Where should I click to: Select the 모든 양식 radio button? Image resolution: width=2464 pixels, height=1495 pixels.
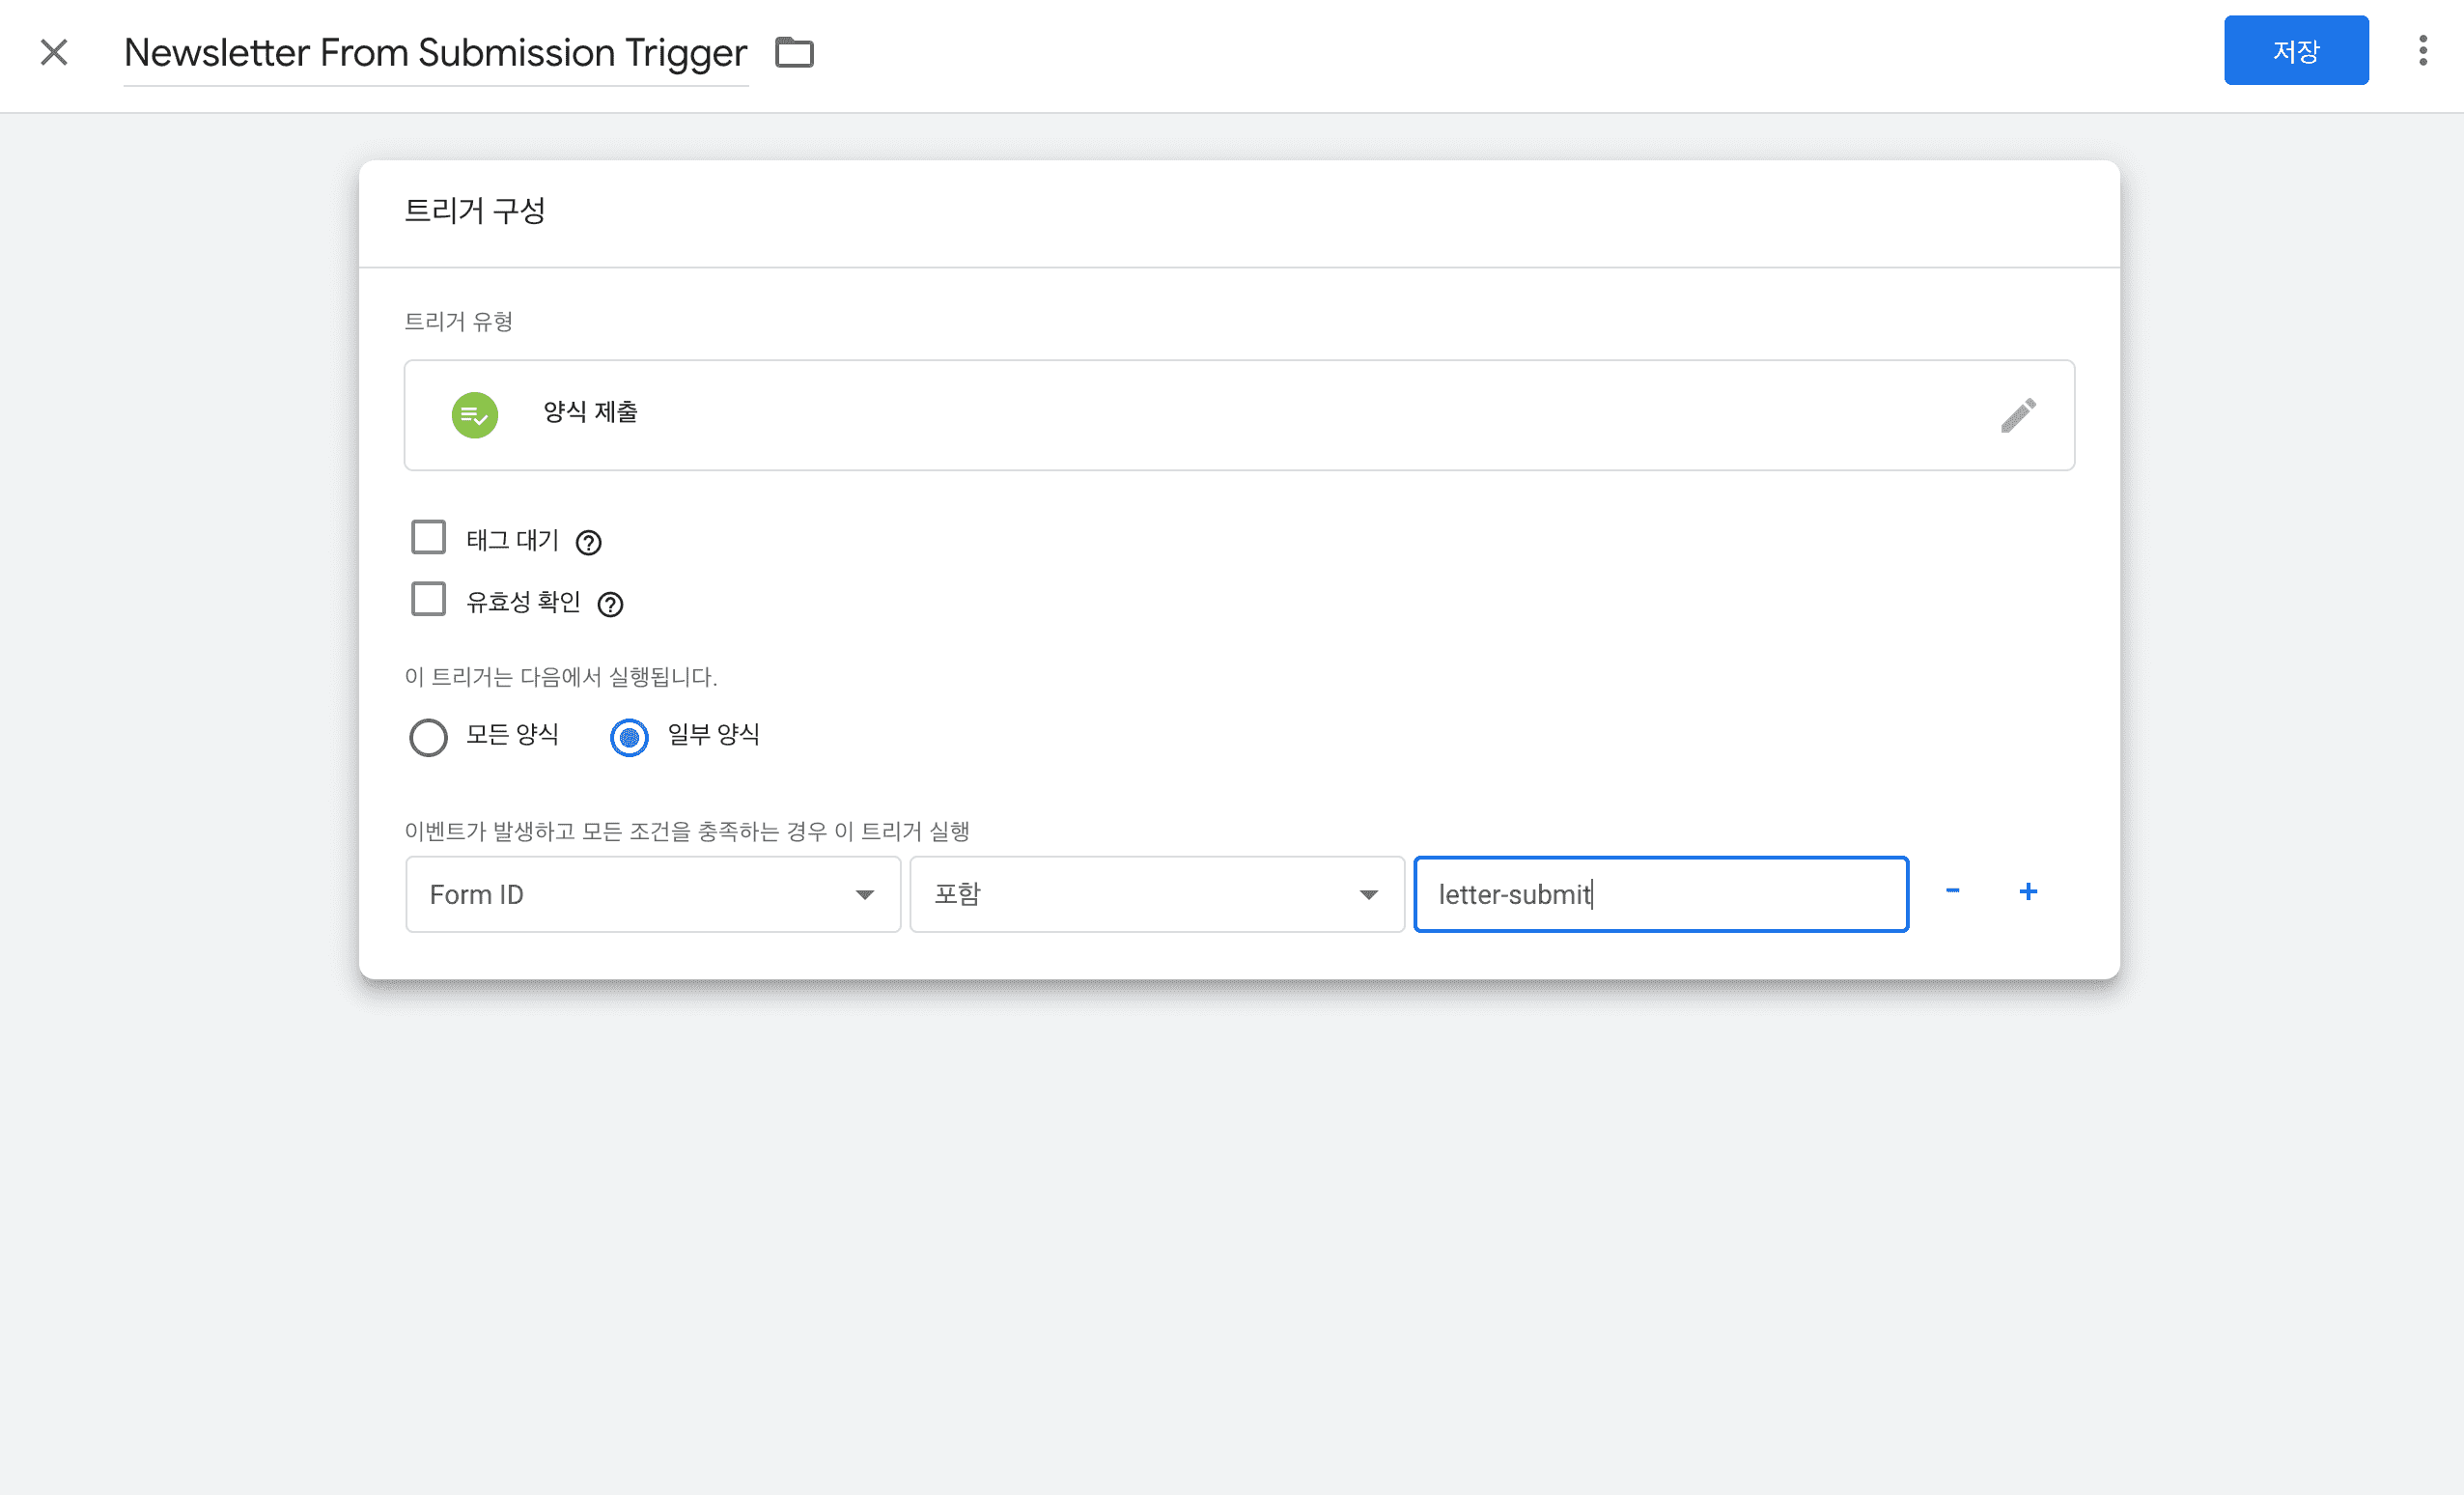click(428, 738)
